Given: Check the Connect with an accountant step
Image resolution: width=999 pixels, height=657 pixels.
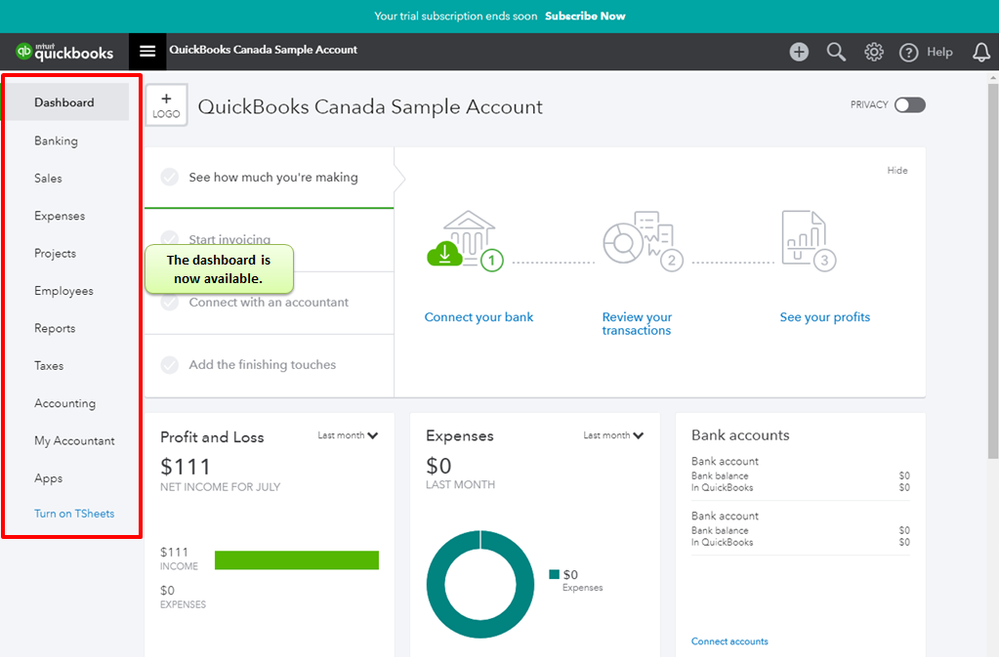Looking at the screenshot, I should 169,302.
